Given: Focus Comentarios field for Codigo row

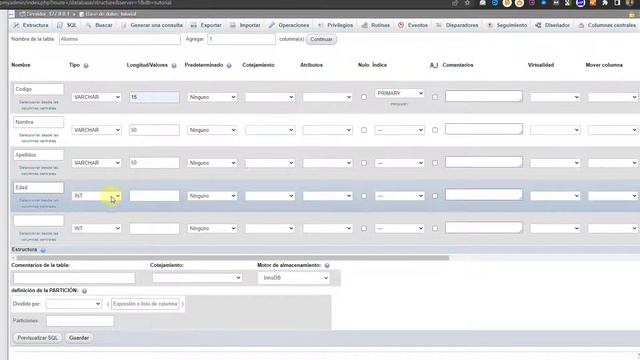Looking at the screenshot, I should [484, 96].
